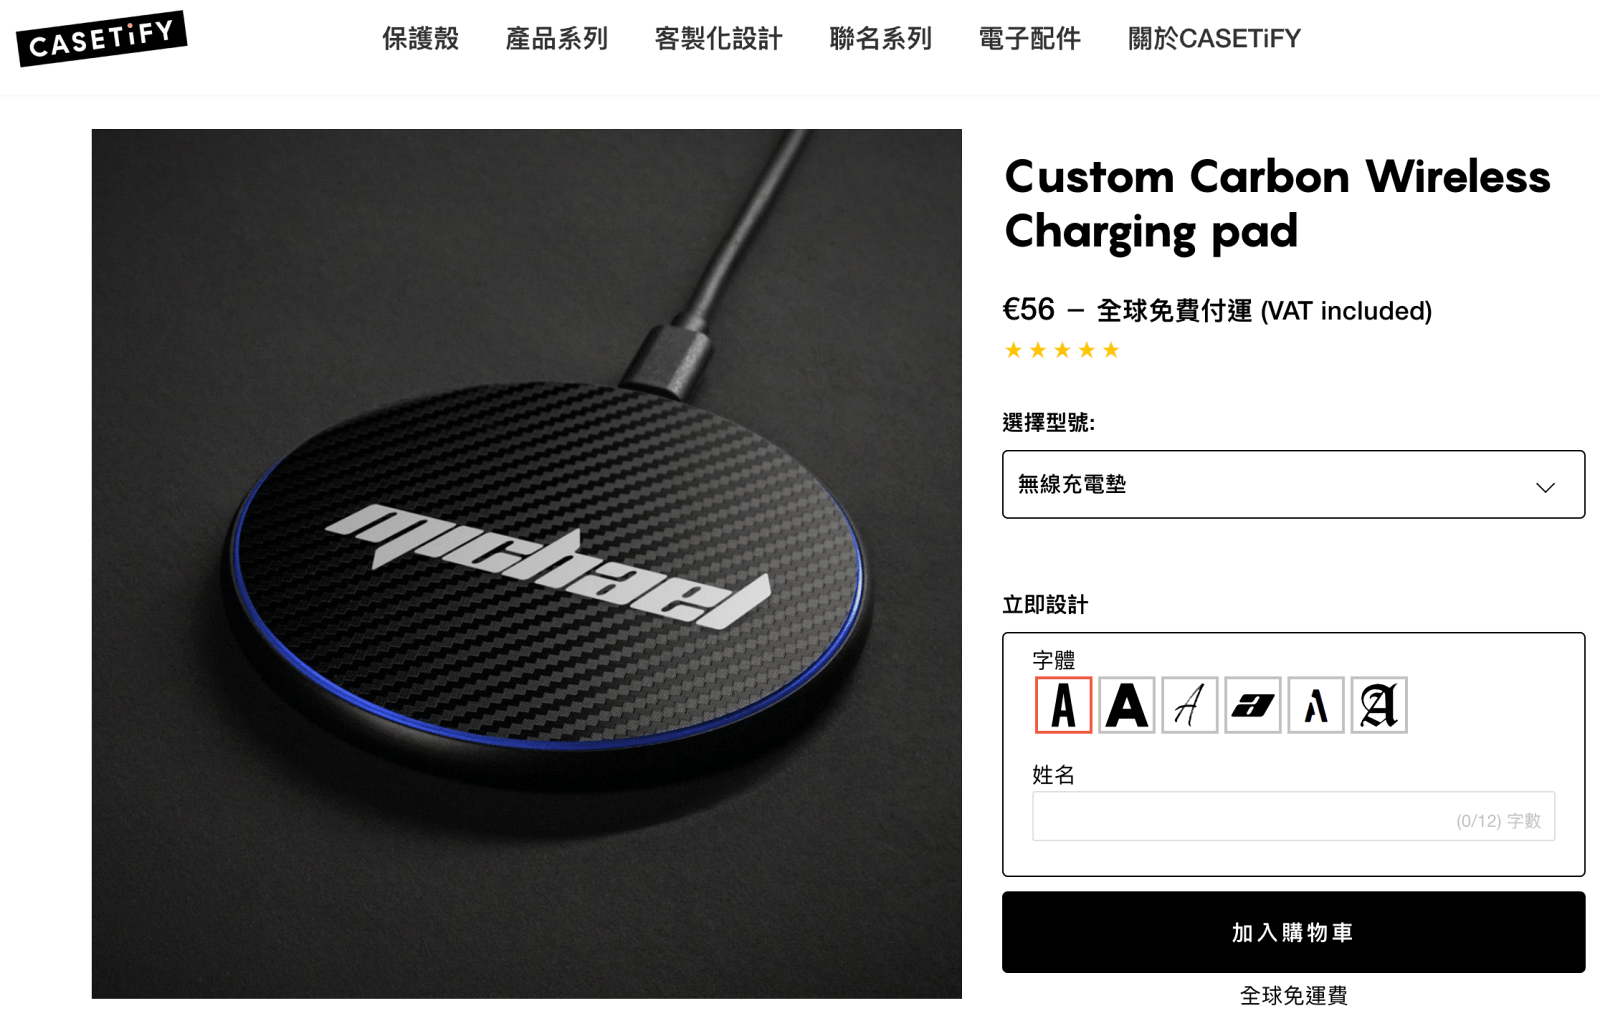This screenshot has width=1600, height=1016.
Task: Click into the 姓名 text input field
Action: 1293,816
